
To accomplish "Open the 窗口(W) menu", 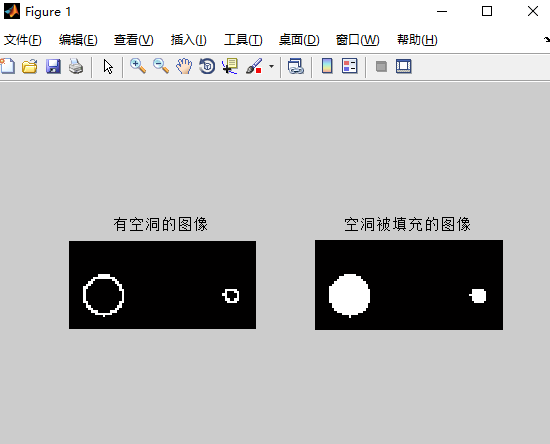I will 357,40.
